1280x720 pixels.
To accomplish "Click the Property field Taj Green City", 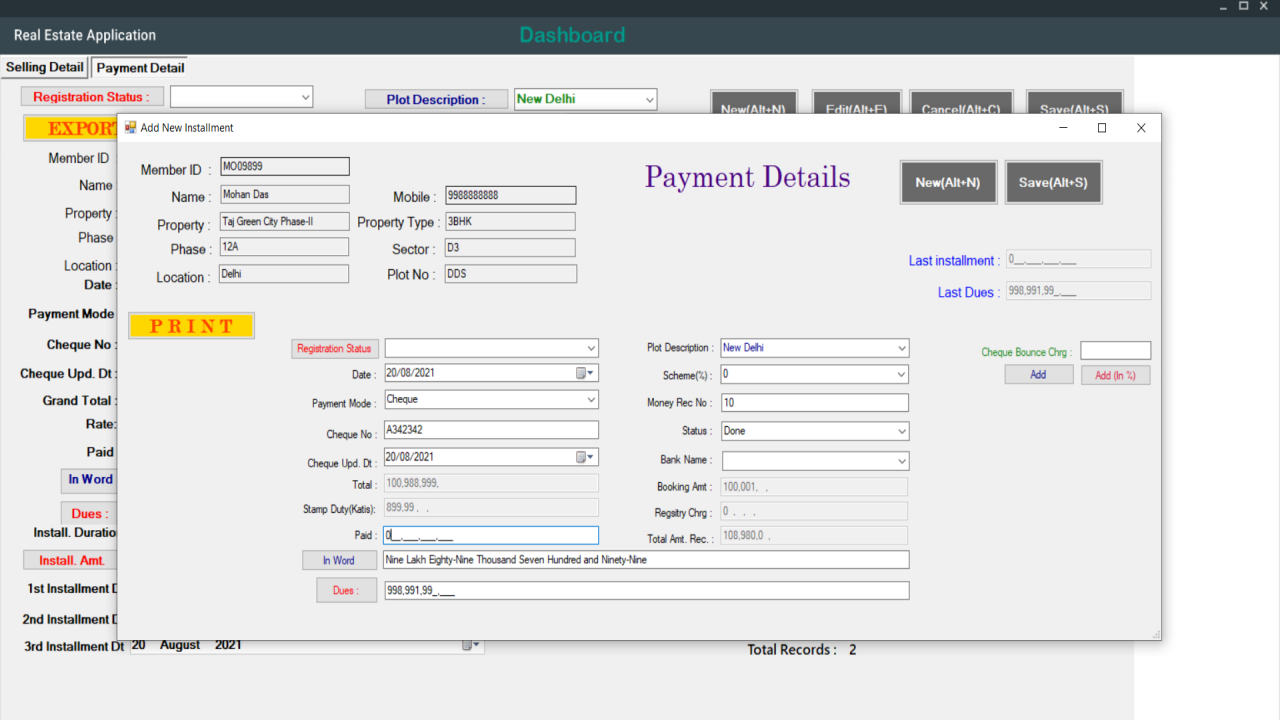I will (x=284, y=221).
